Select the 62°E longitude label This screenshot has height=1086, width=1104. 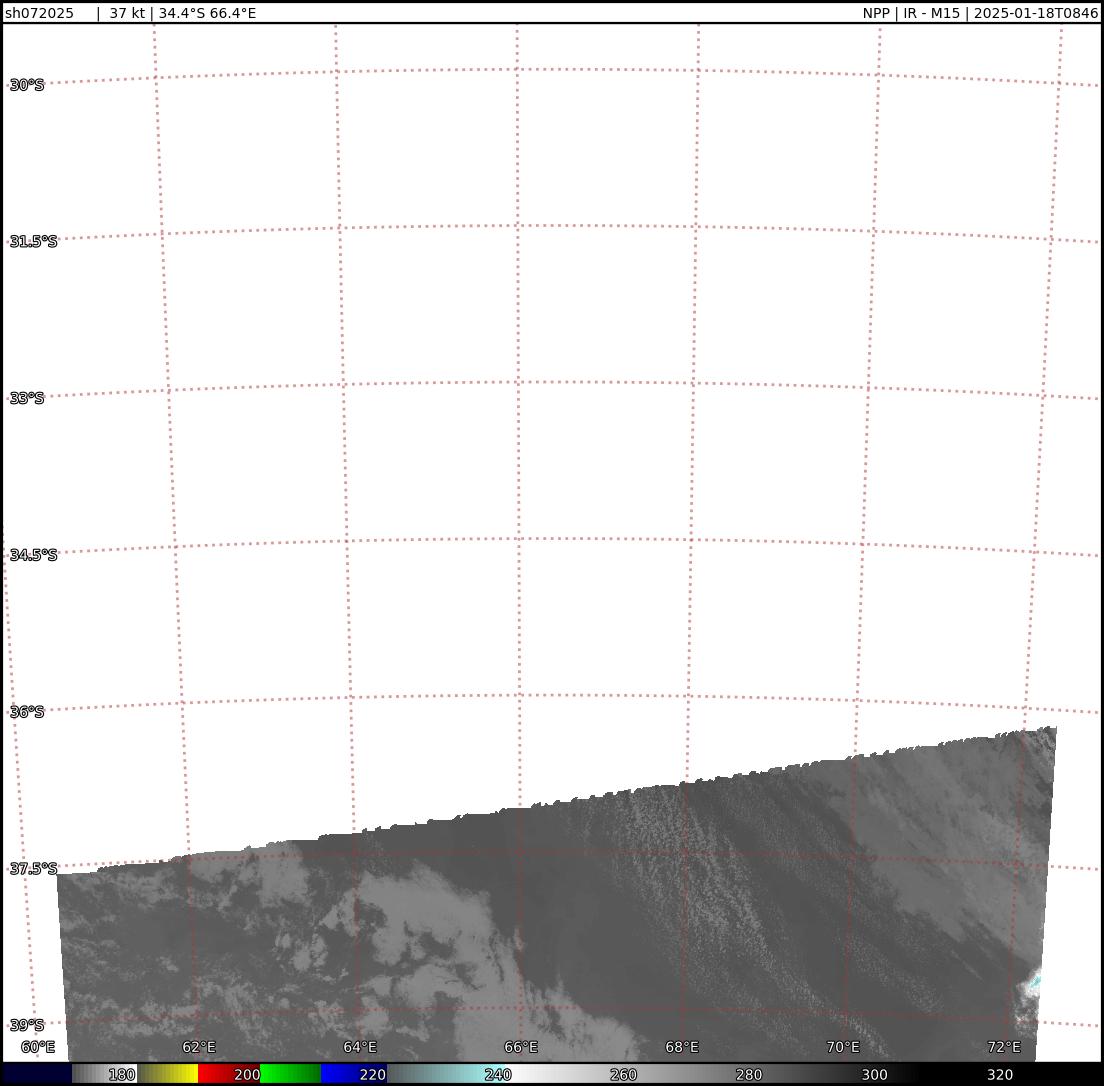pos(199,1047)
